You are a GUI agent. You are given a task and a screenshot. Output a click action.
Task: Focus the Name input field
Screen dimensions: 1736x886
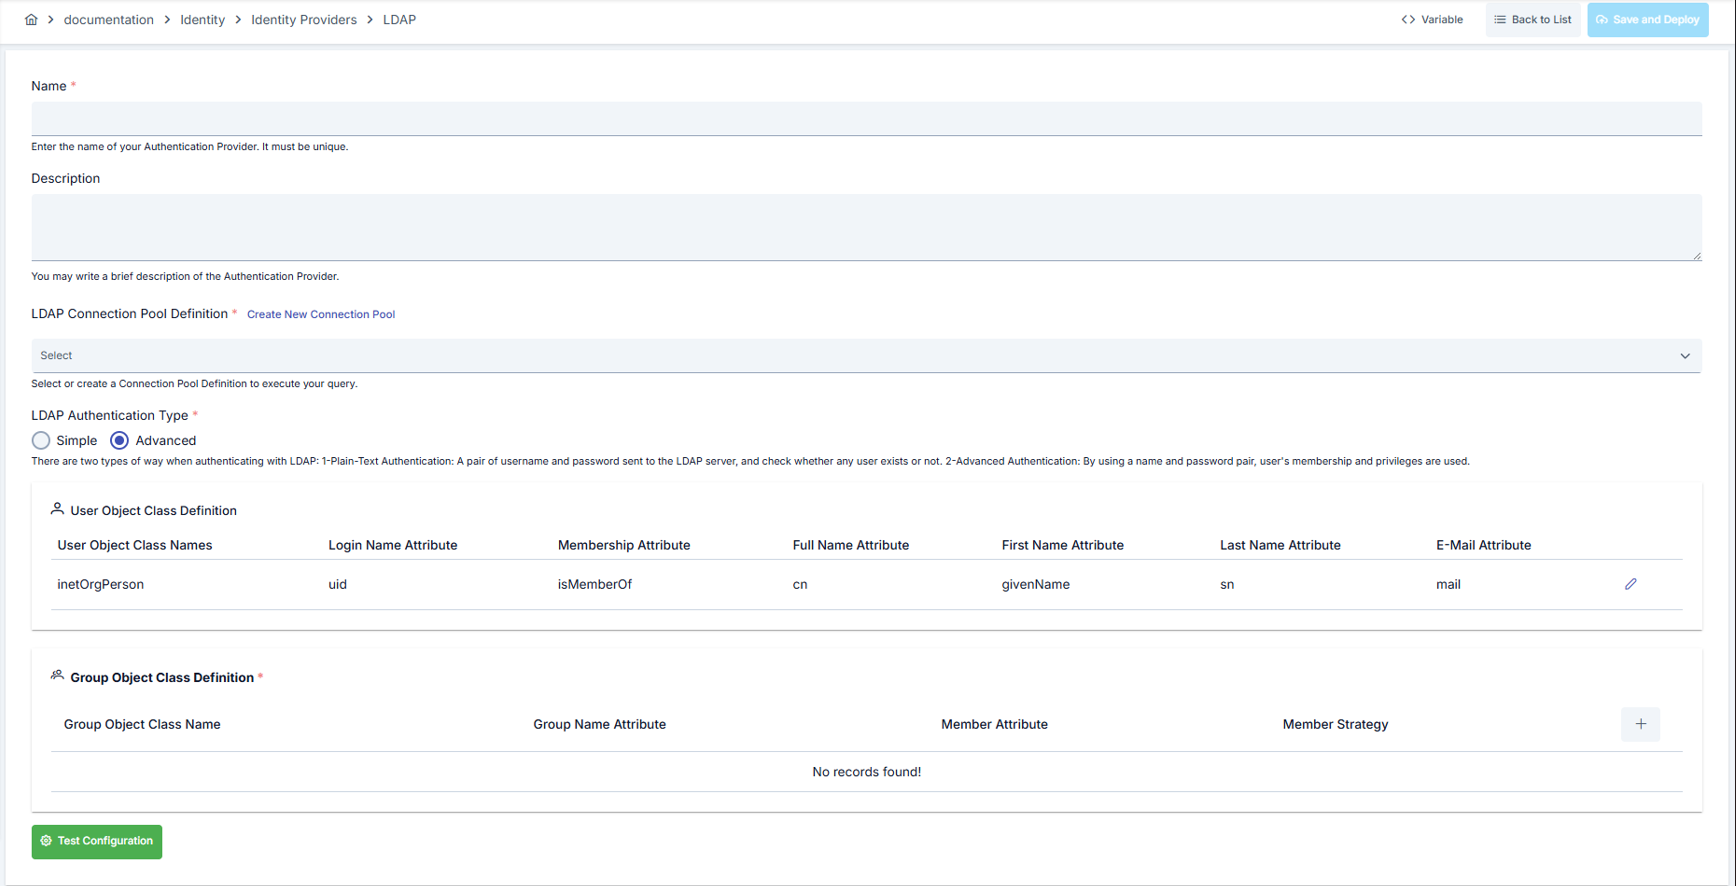(x=866, y=118)
